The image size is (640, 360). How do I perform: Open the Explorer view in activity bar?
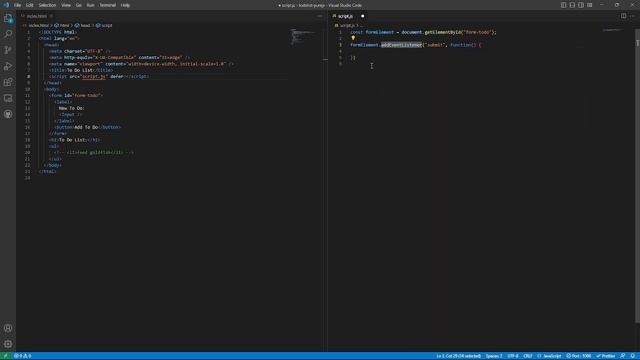(x=8, y=18)
